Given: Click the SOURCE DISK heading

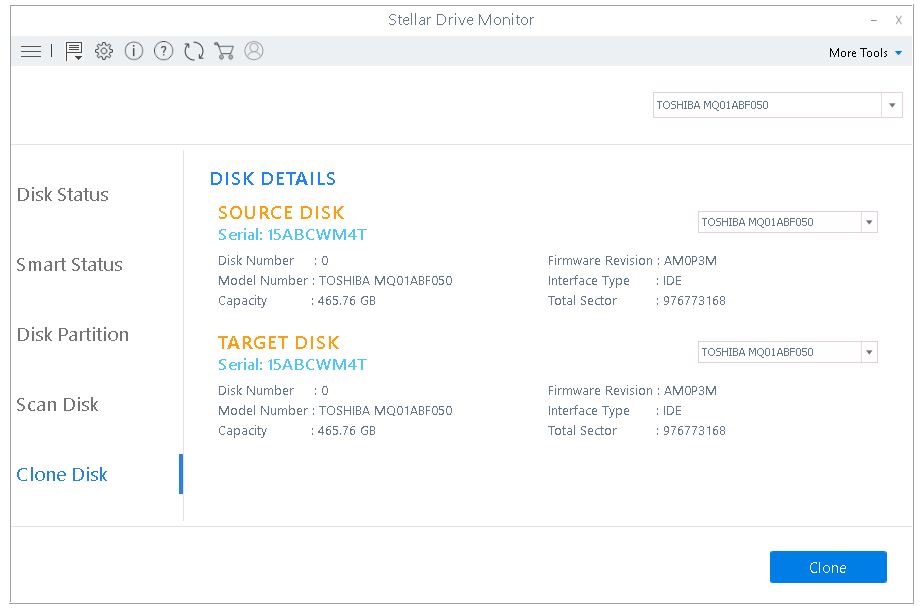Looking at the screenshot, I should [281, 212].
